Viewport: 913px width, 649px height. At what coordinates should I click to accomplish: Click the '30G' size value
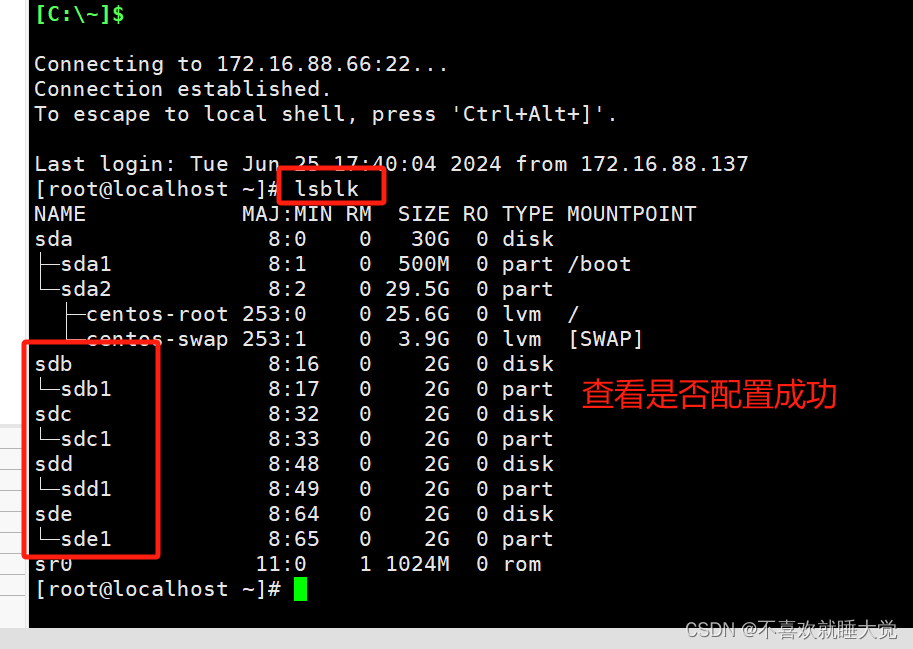tap(430, 239)
